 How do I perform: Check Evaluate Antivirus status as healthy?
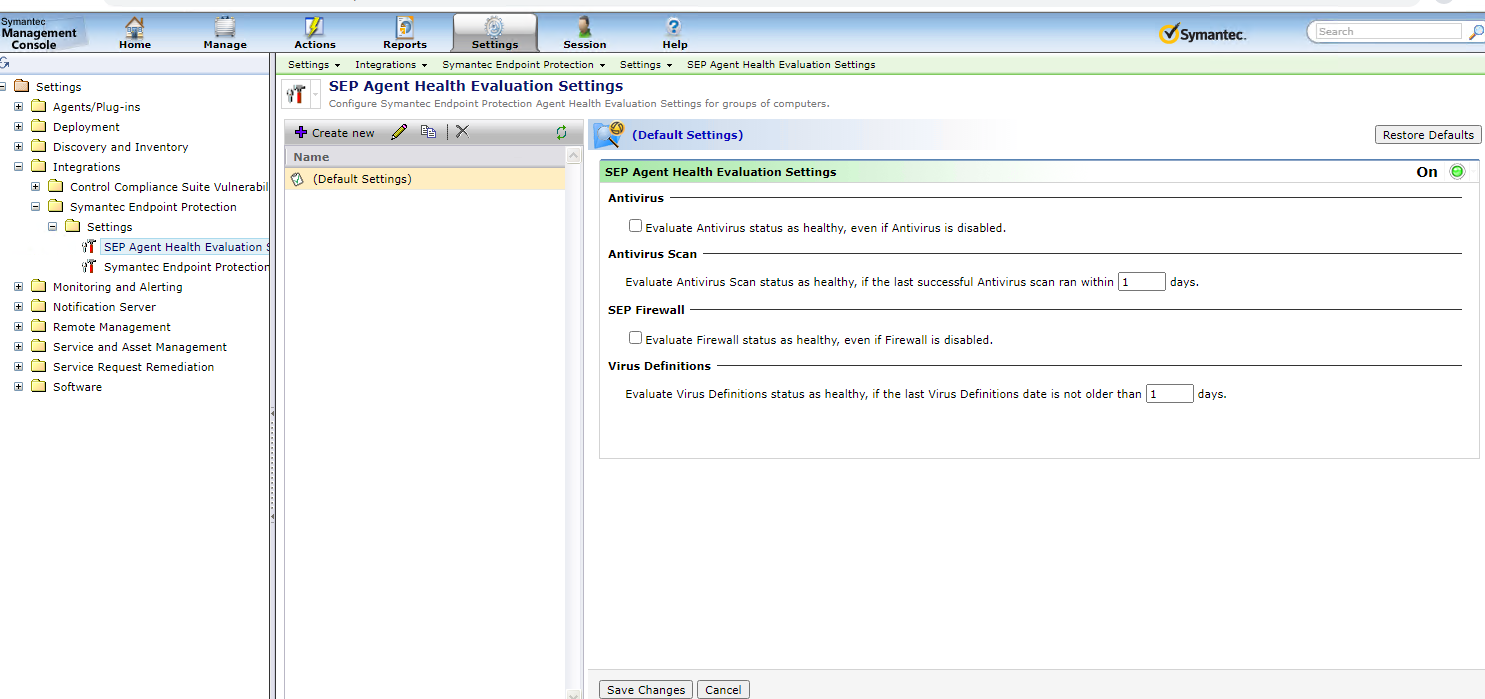click(x=635, y=226)
